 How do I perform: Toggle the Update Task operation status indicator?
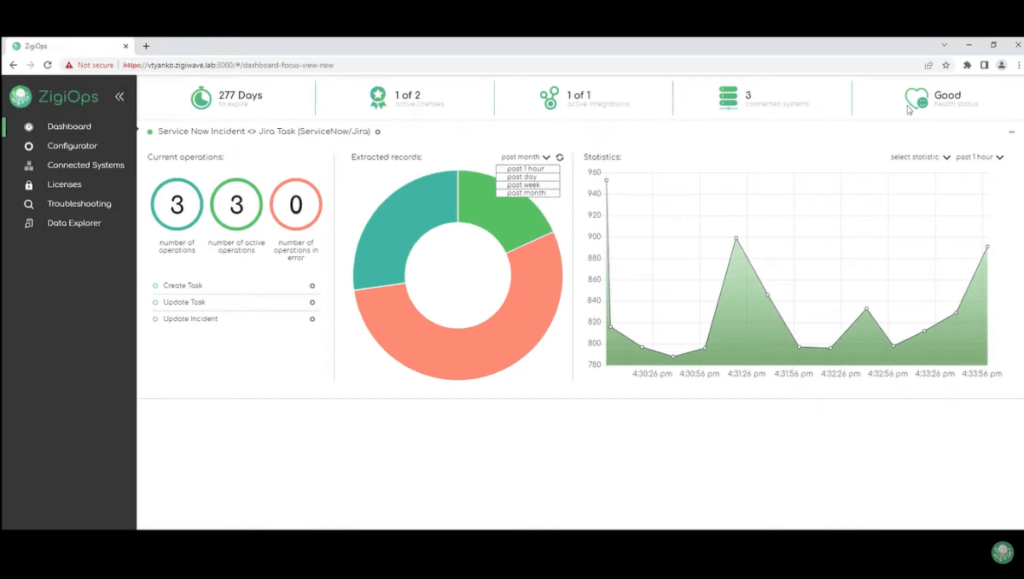pos(155,302)
